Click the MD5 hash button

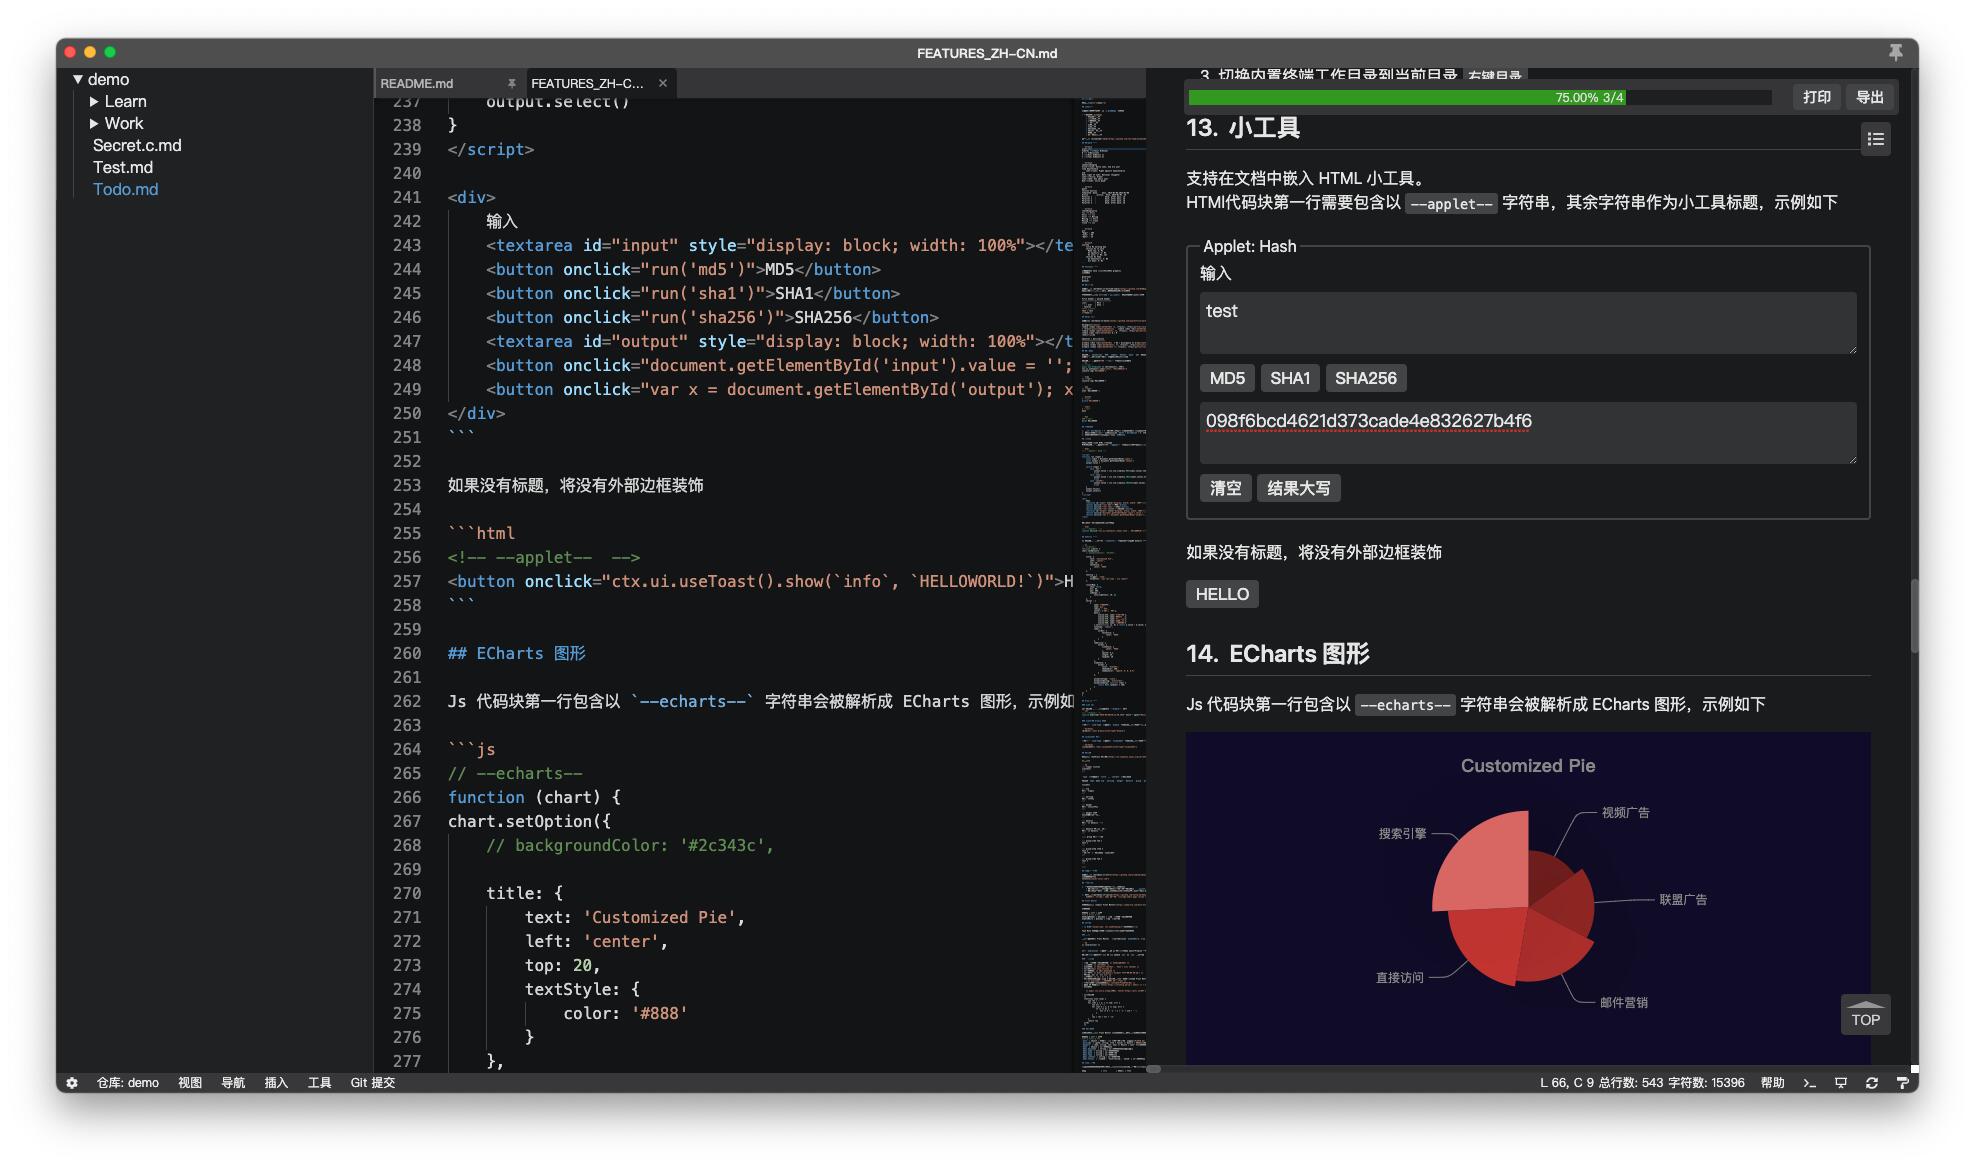pyautogui.click(x=1227, y=378)
